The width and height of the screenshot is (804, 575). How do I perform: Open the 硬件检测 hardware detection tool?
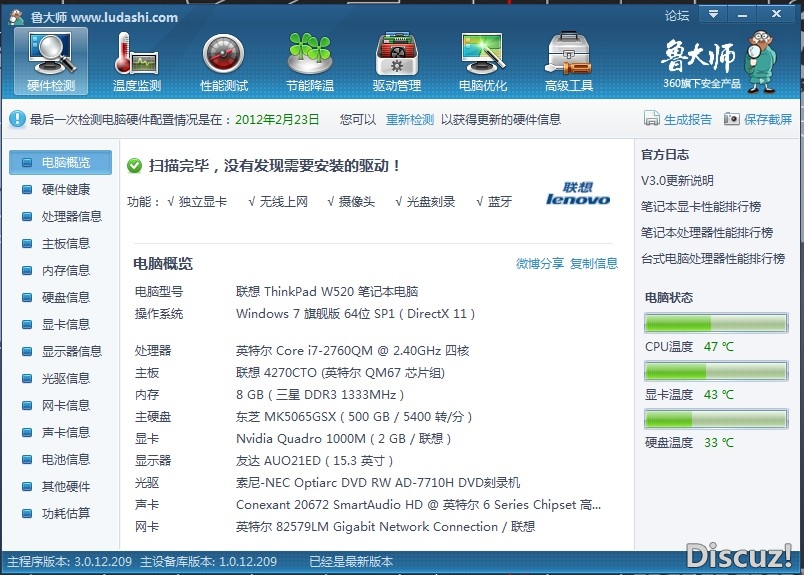tap(51, 61)
